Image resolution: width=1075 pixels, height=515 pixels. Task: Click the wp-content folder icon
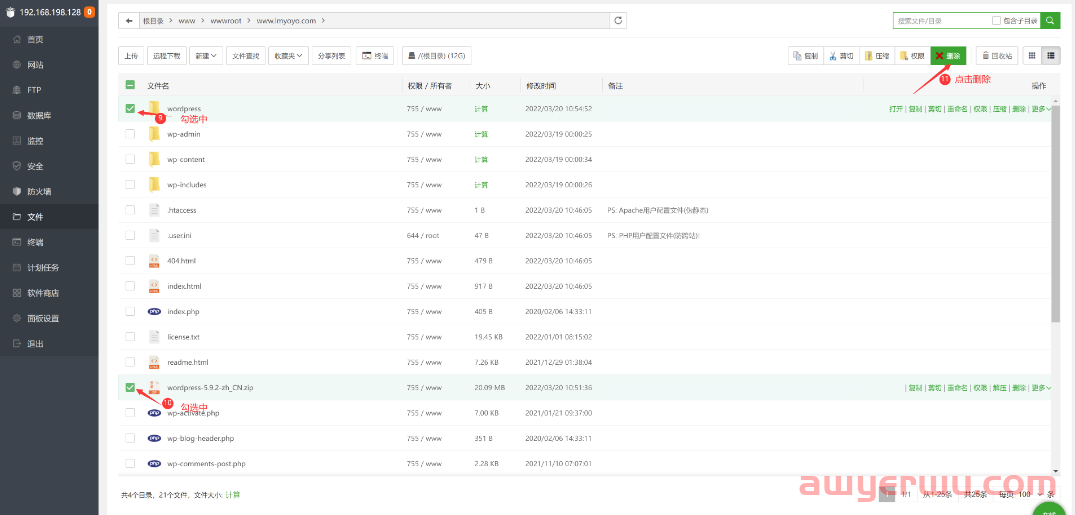(154, 159)
